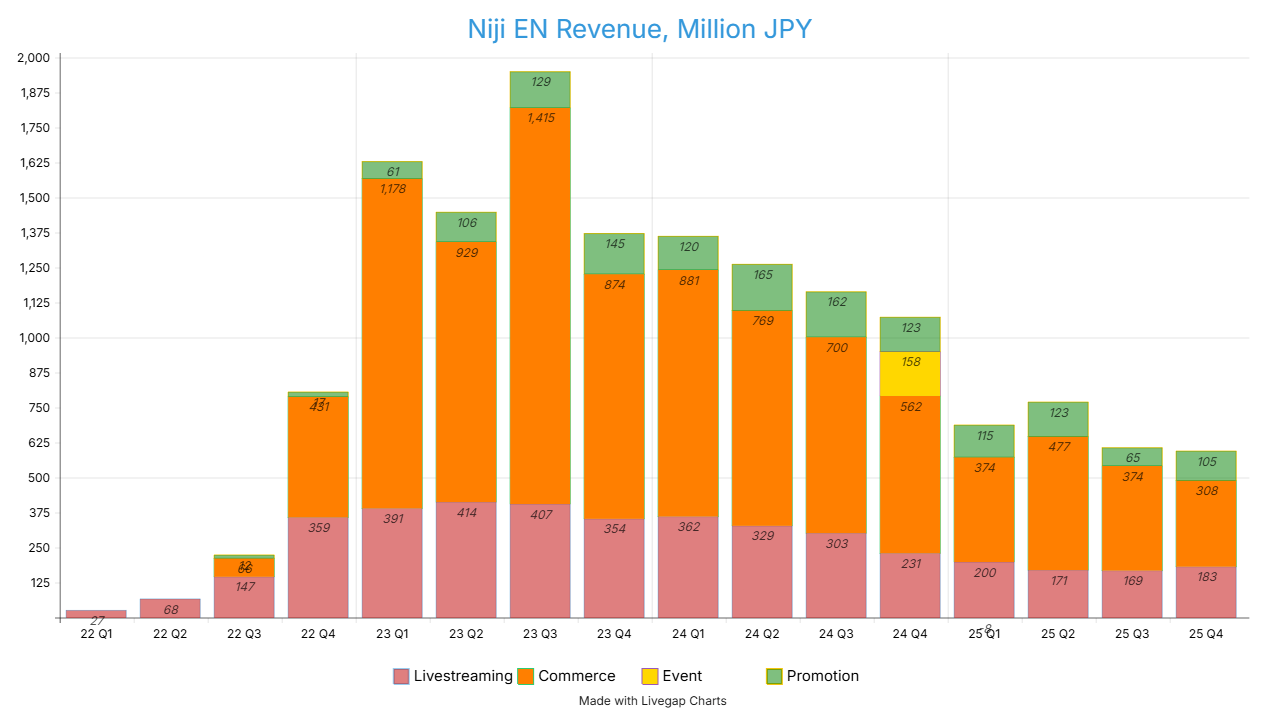Screen dimensions: 1280x720
Task: Toggle the Event legend color box
Action: [650, 676]
